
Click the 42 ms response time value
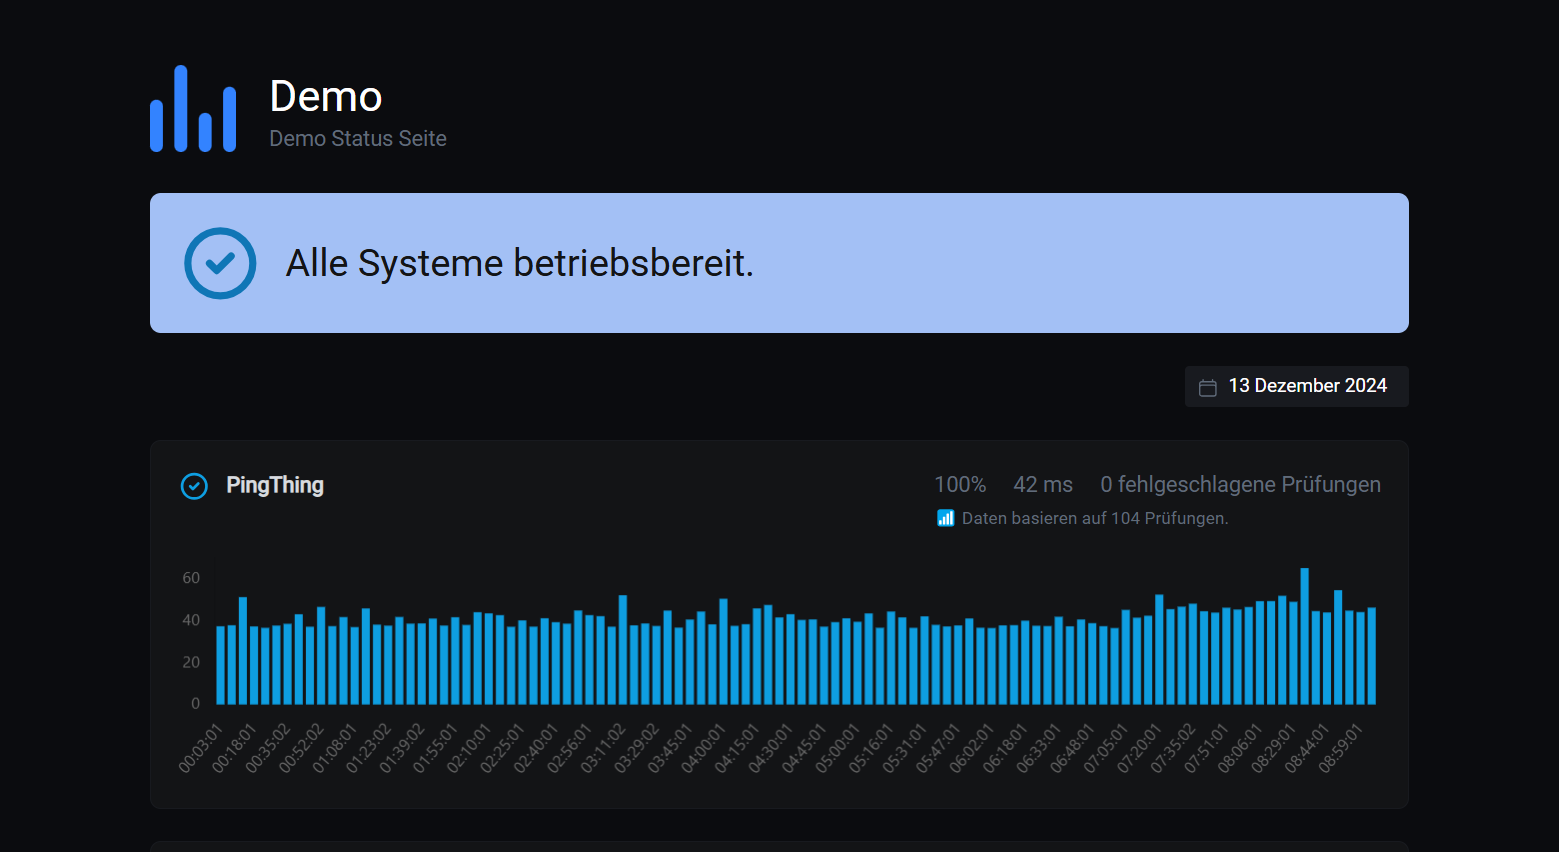point(1042,484)
